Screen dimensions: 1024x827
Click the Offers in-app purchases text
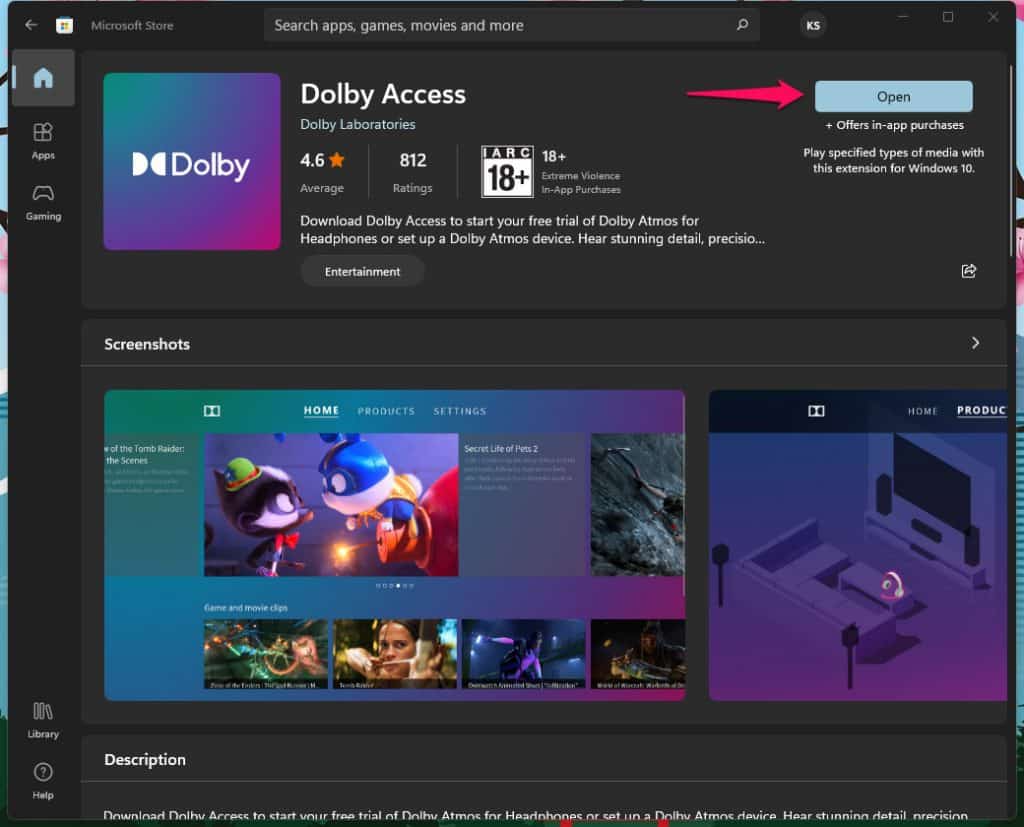[894, 125]
